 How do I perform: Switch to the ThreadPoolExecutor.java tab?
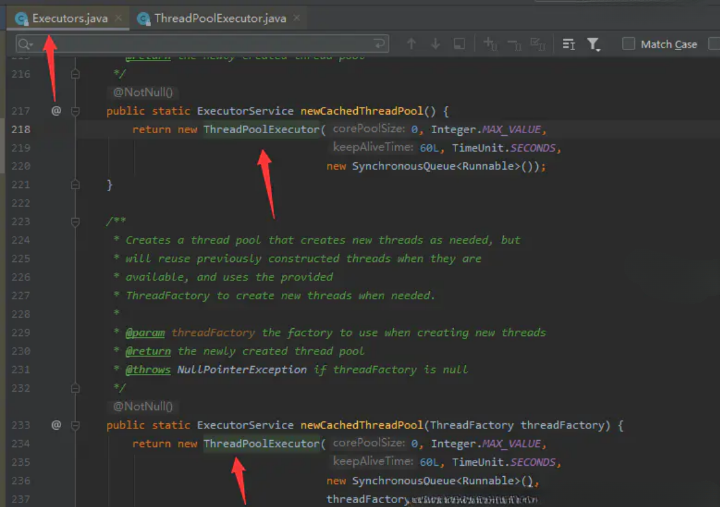220,18
